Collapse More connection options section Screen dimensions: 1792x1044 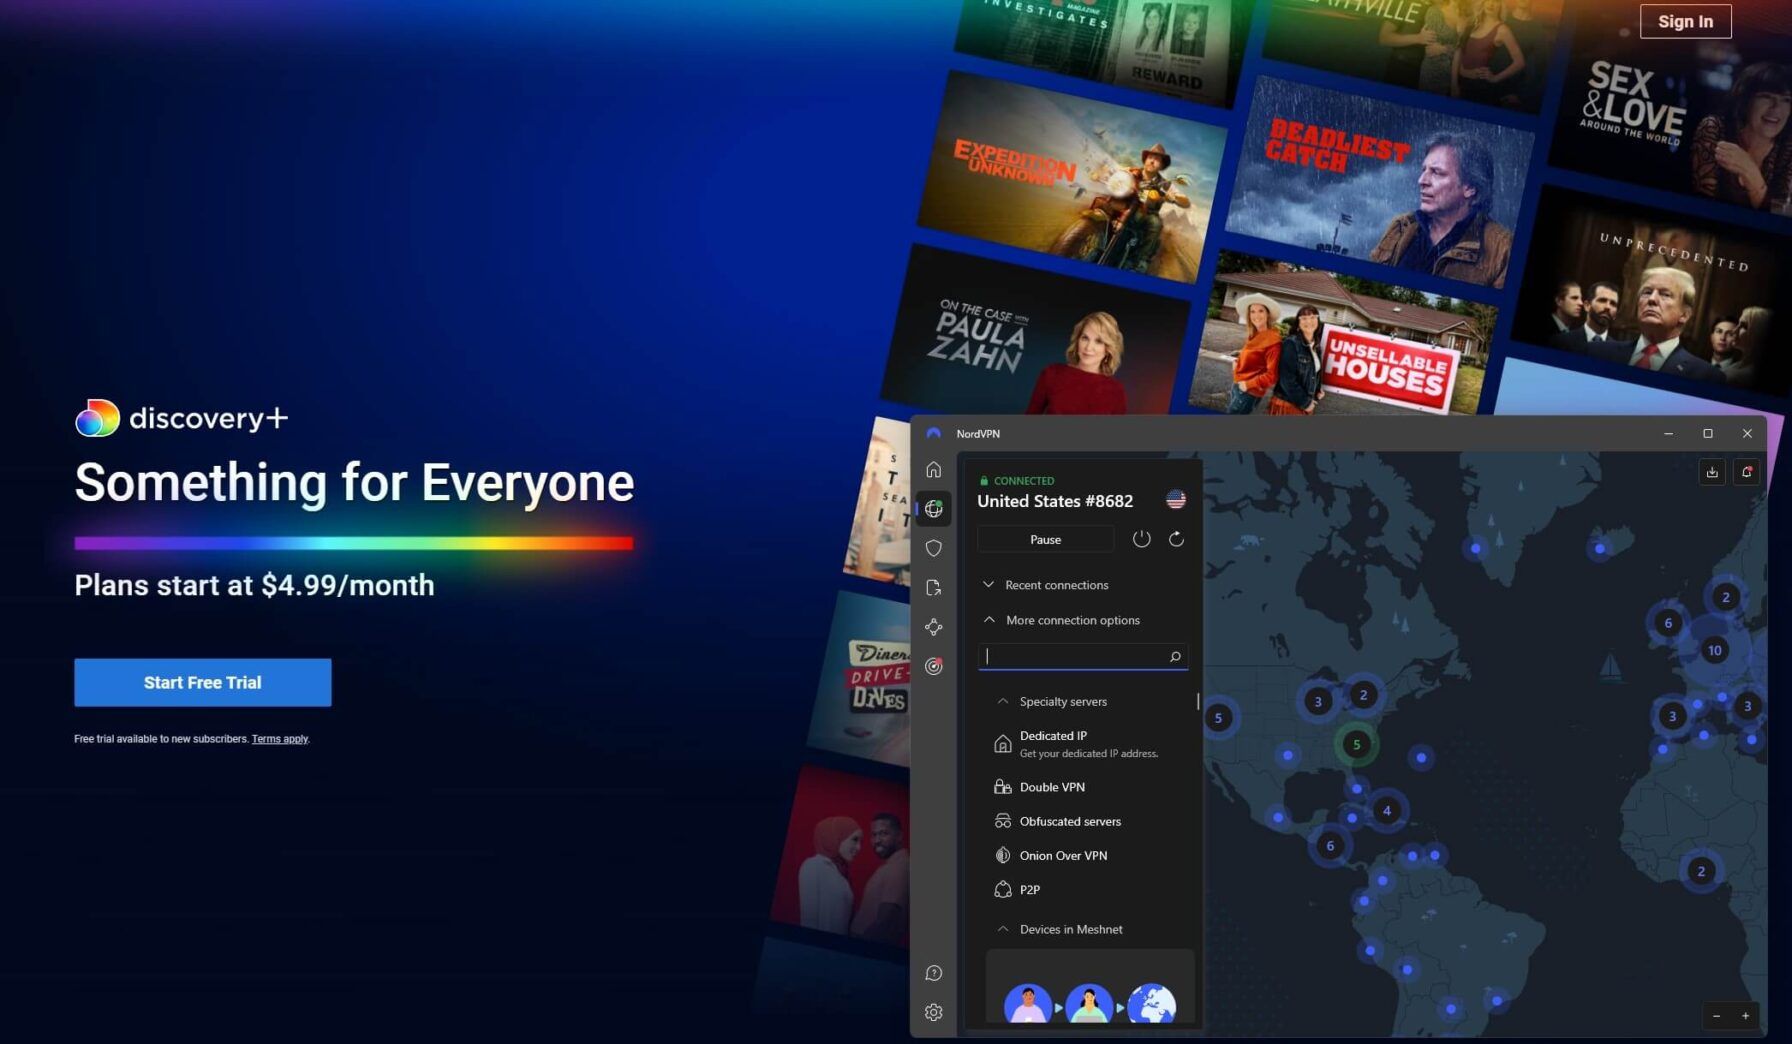tap(1072, 620)
